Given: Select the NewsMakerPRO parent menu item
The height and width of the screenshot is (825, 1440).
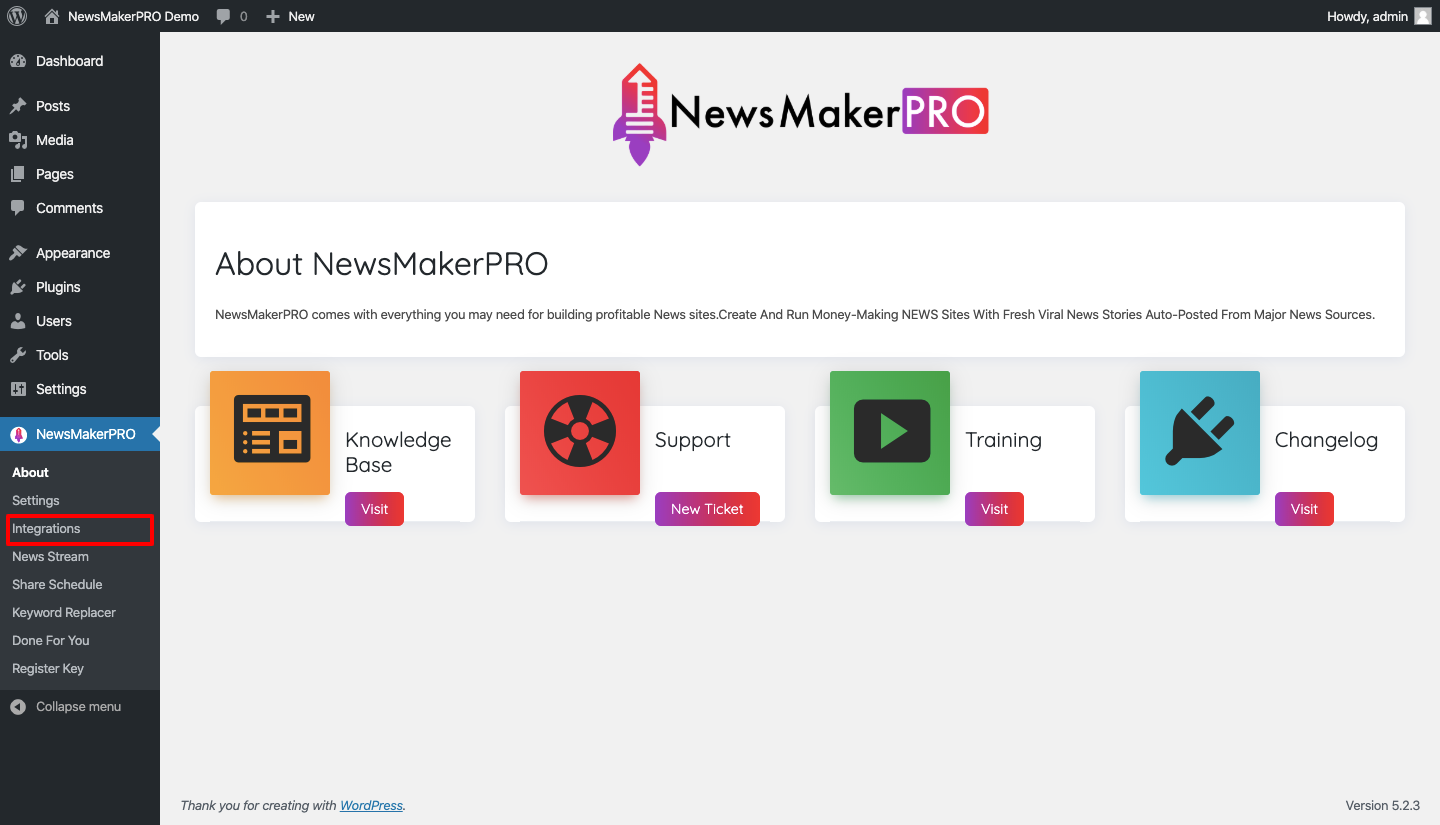Looking at the screenshot, I should (80, 434).
